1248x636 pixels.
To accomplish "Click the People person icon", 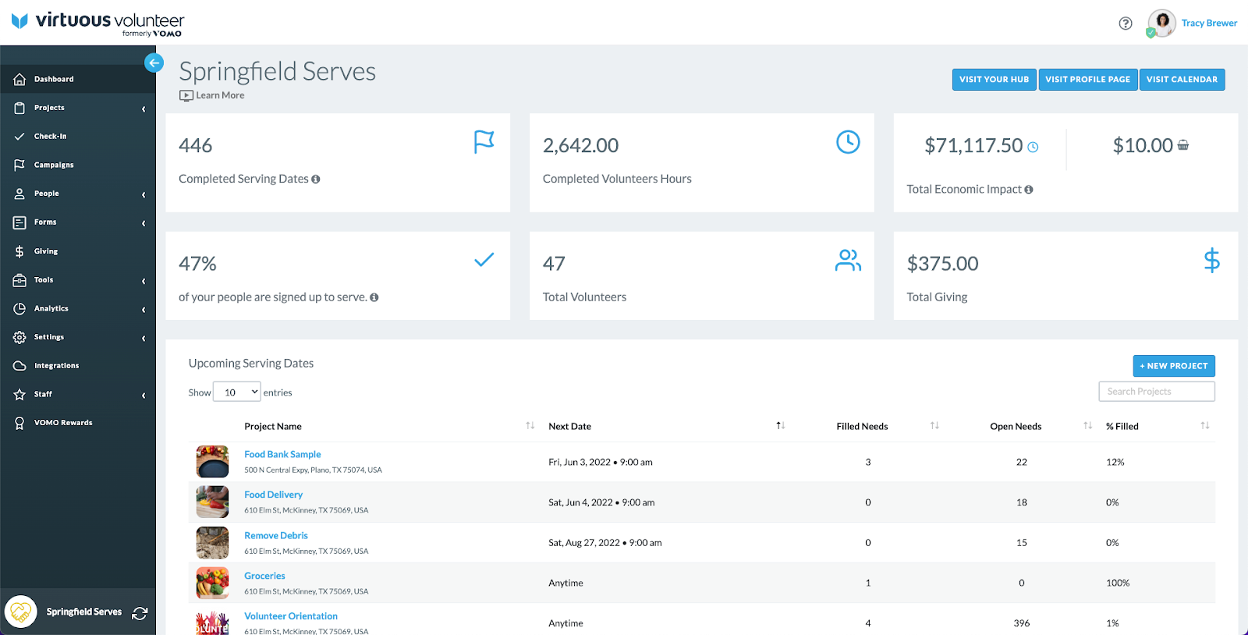I will pyautogui.click(x=19, y=194).
